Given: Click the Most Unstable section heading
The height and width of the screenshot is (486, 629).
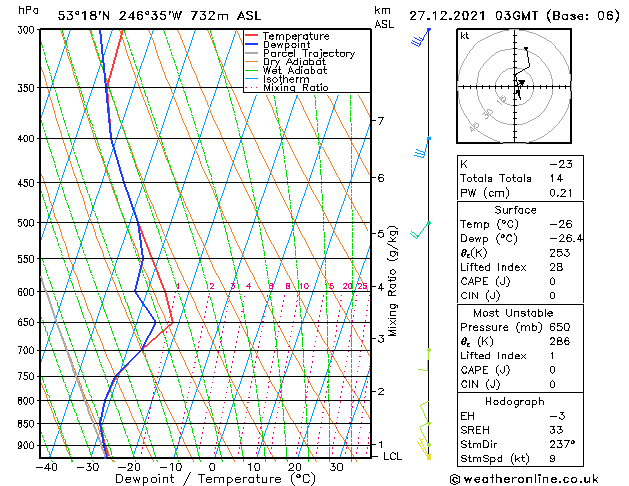Looking at the screenshot, I should pyautogui.click(x=516, y=312).
